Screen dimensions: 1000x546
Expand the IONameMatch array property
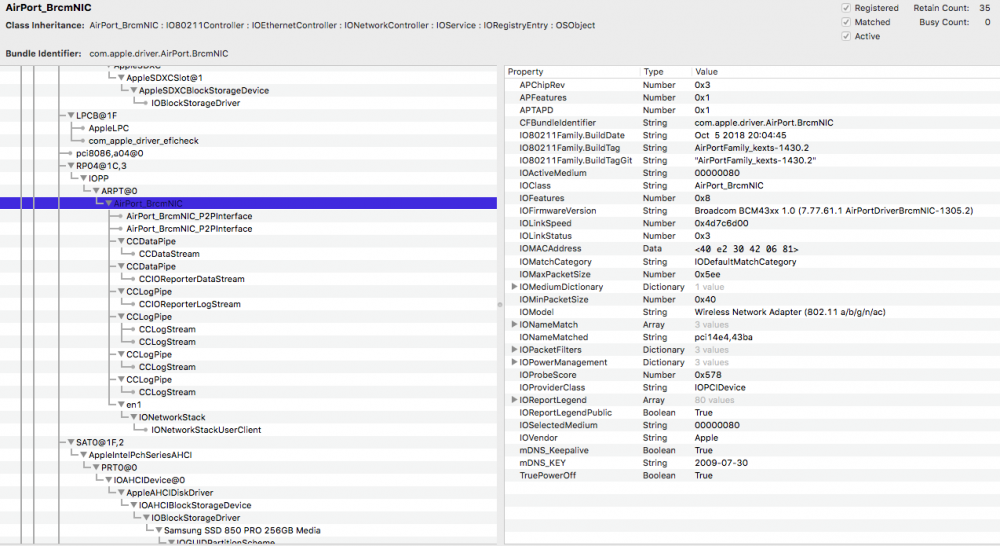click(514, 325)
